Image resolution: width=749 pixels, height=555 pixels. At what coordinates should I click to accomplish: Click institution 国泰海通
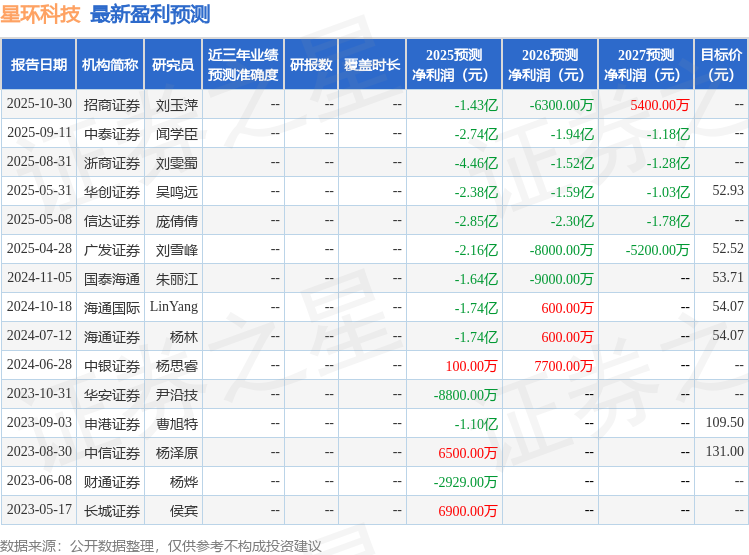click(x=112, y=279)
